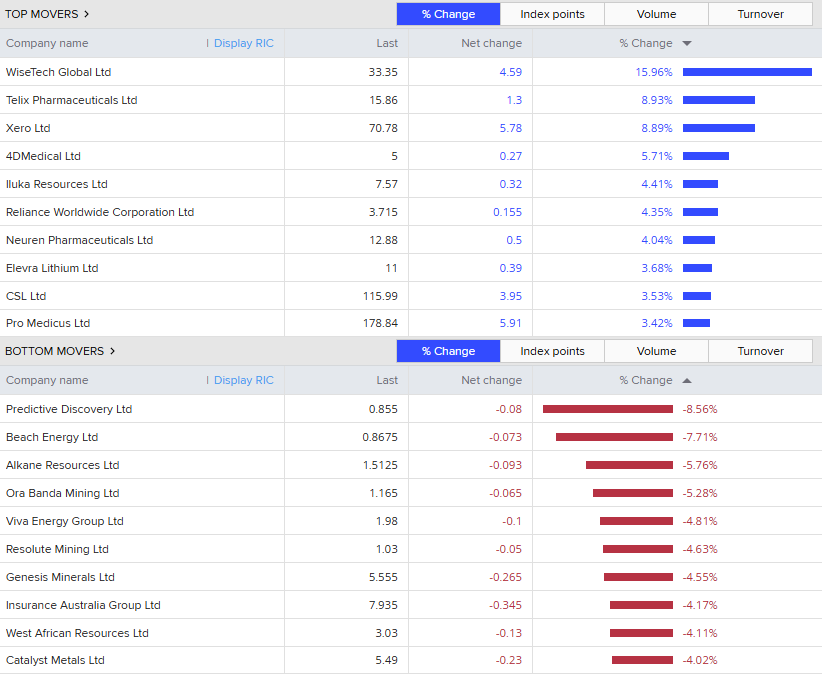Sort Bottom Movers by % Change ascending arrow
The width and height of the screenshot is (822, 679).
click(x=687, y=381)
